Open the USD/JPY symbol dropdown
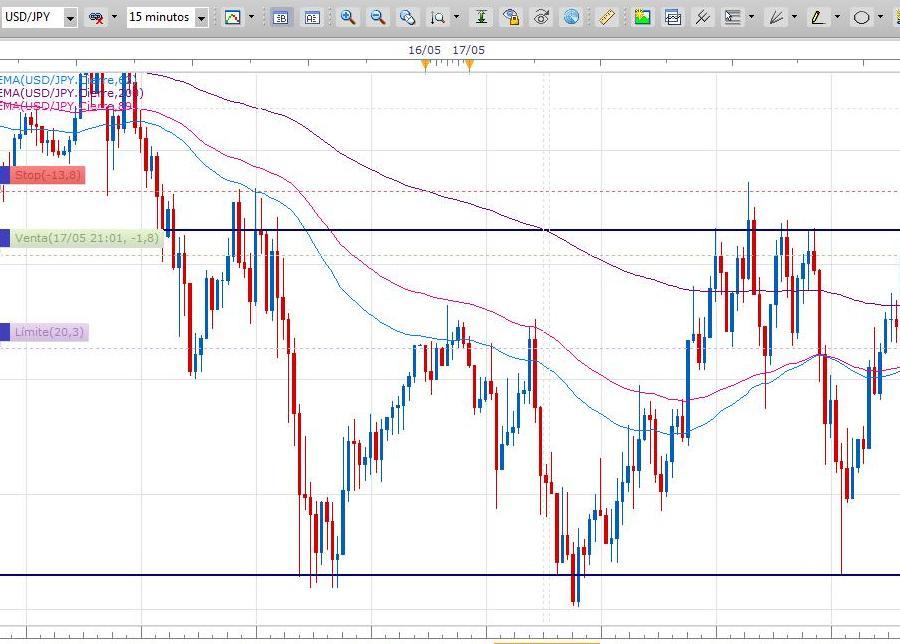900x644 pixels. click(70, 18)
